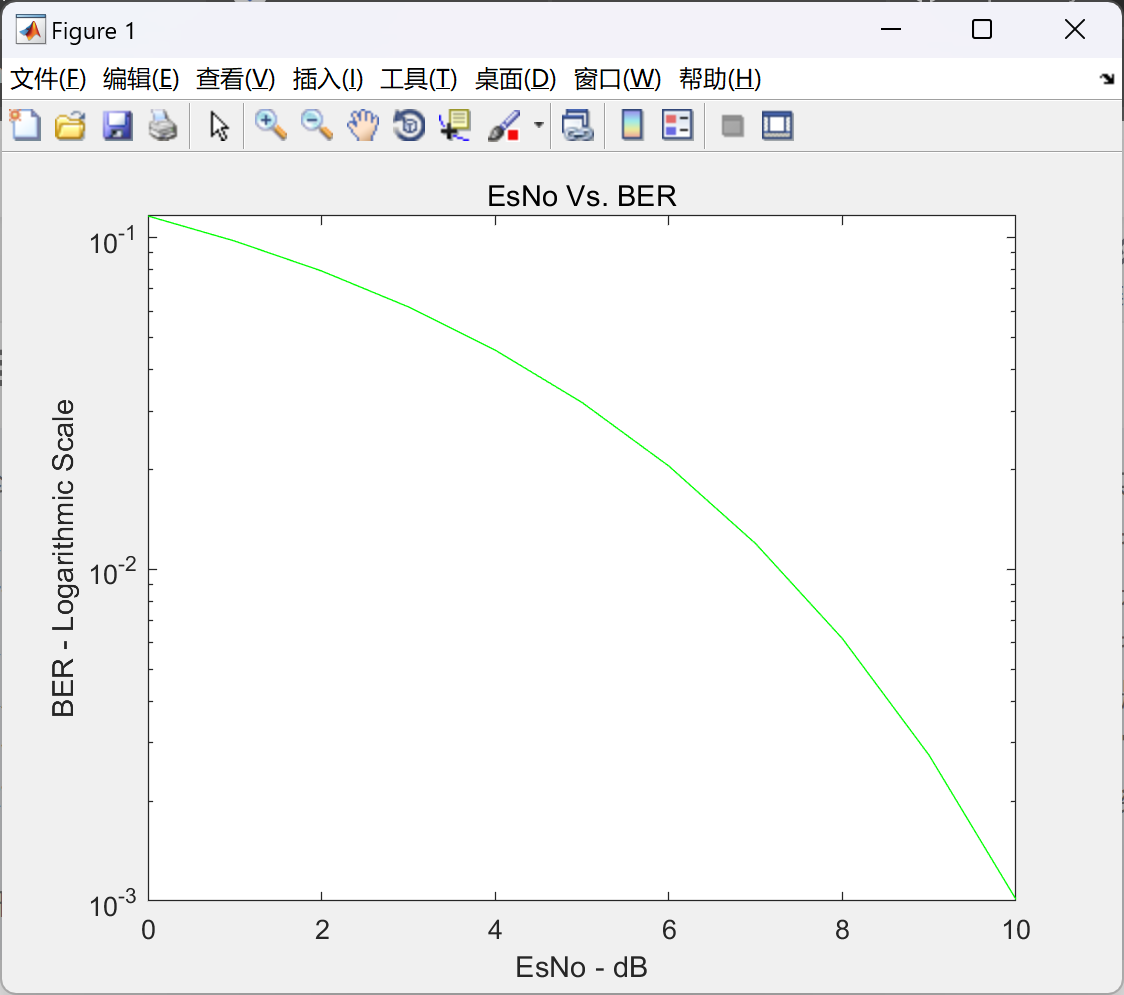Image resolution: width=1124 pixels, height=995 pixels.
Task: Click the y-axis label BER - Logarithmic Scale
Action: (x=63, y=558)
